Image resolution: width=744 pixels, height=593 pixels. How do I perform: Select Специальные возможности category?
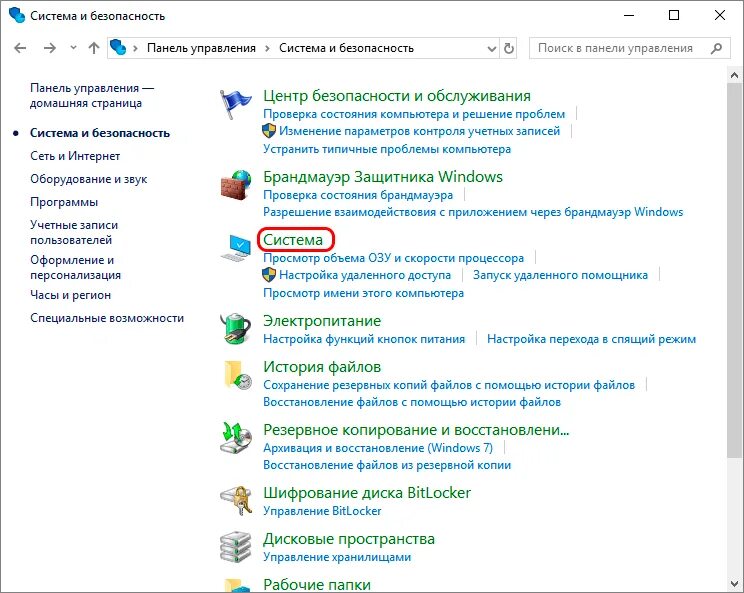(107, 318)
